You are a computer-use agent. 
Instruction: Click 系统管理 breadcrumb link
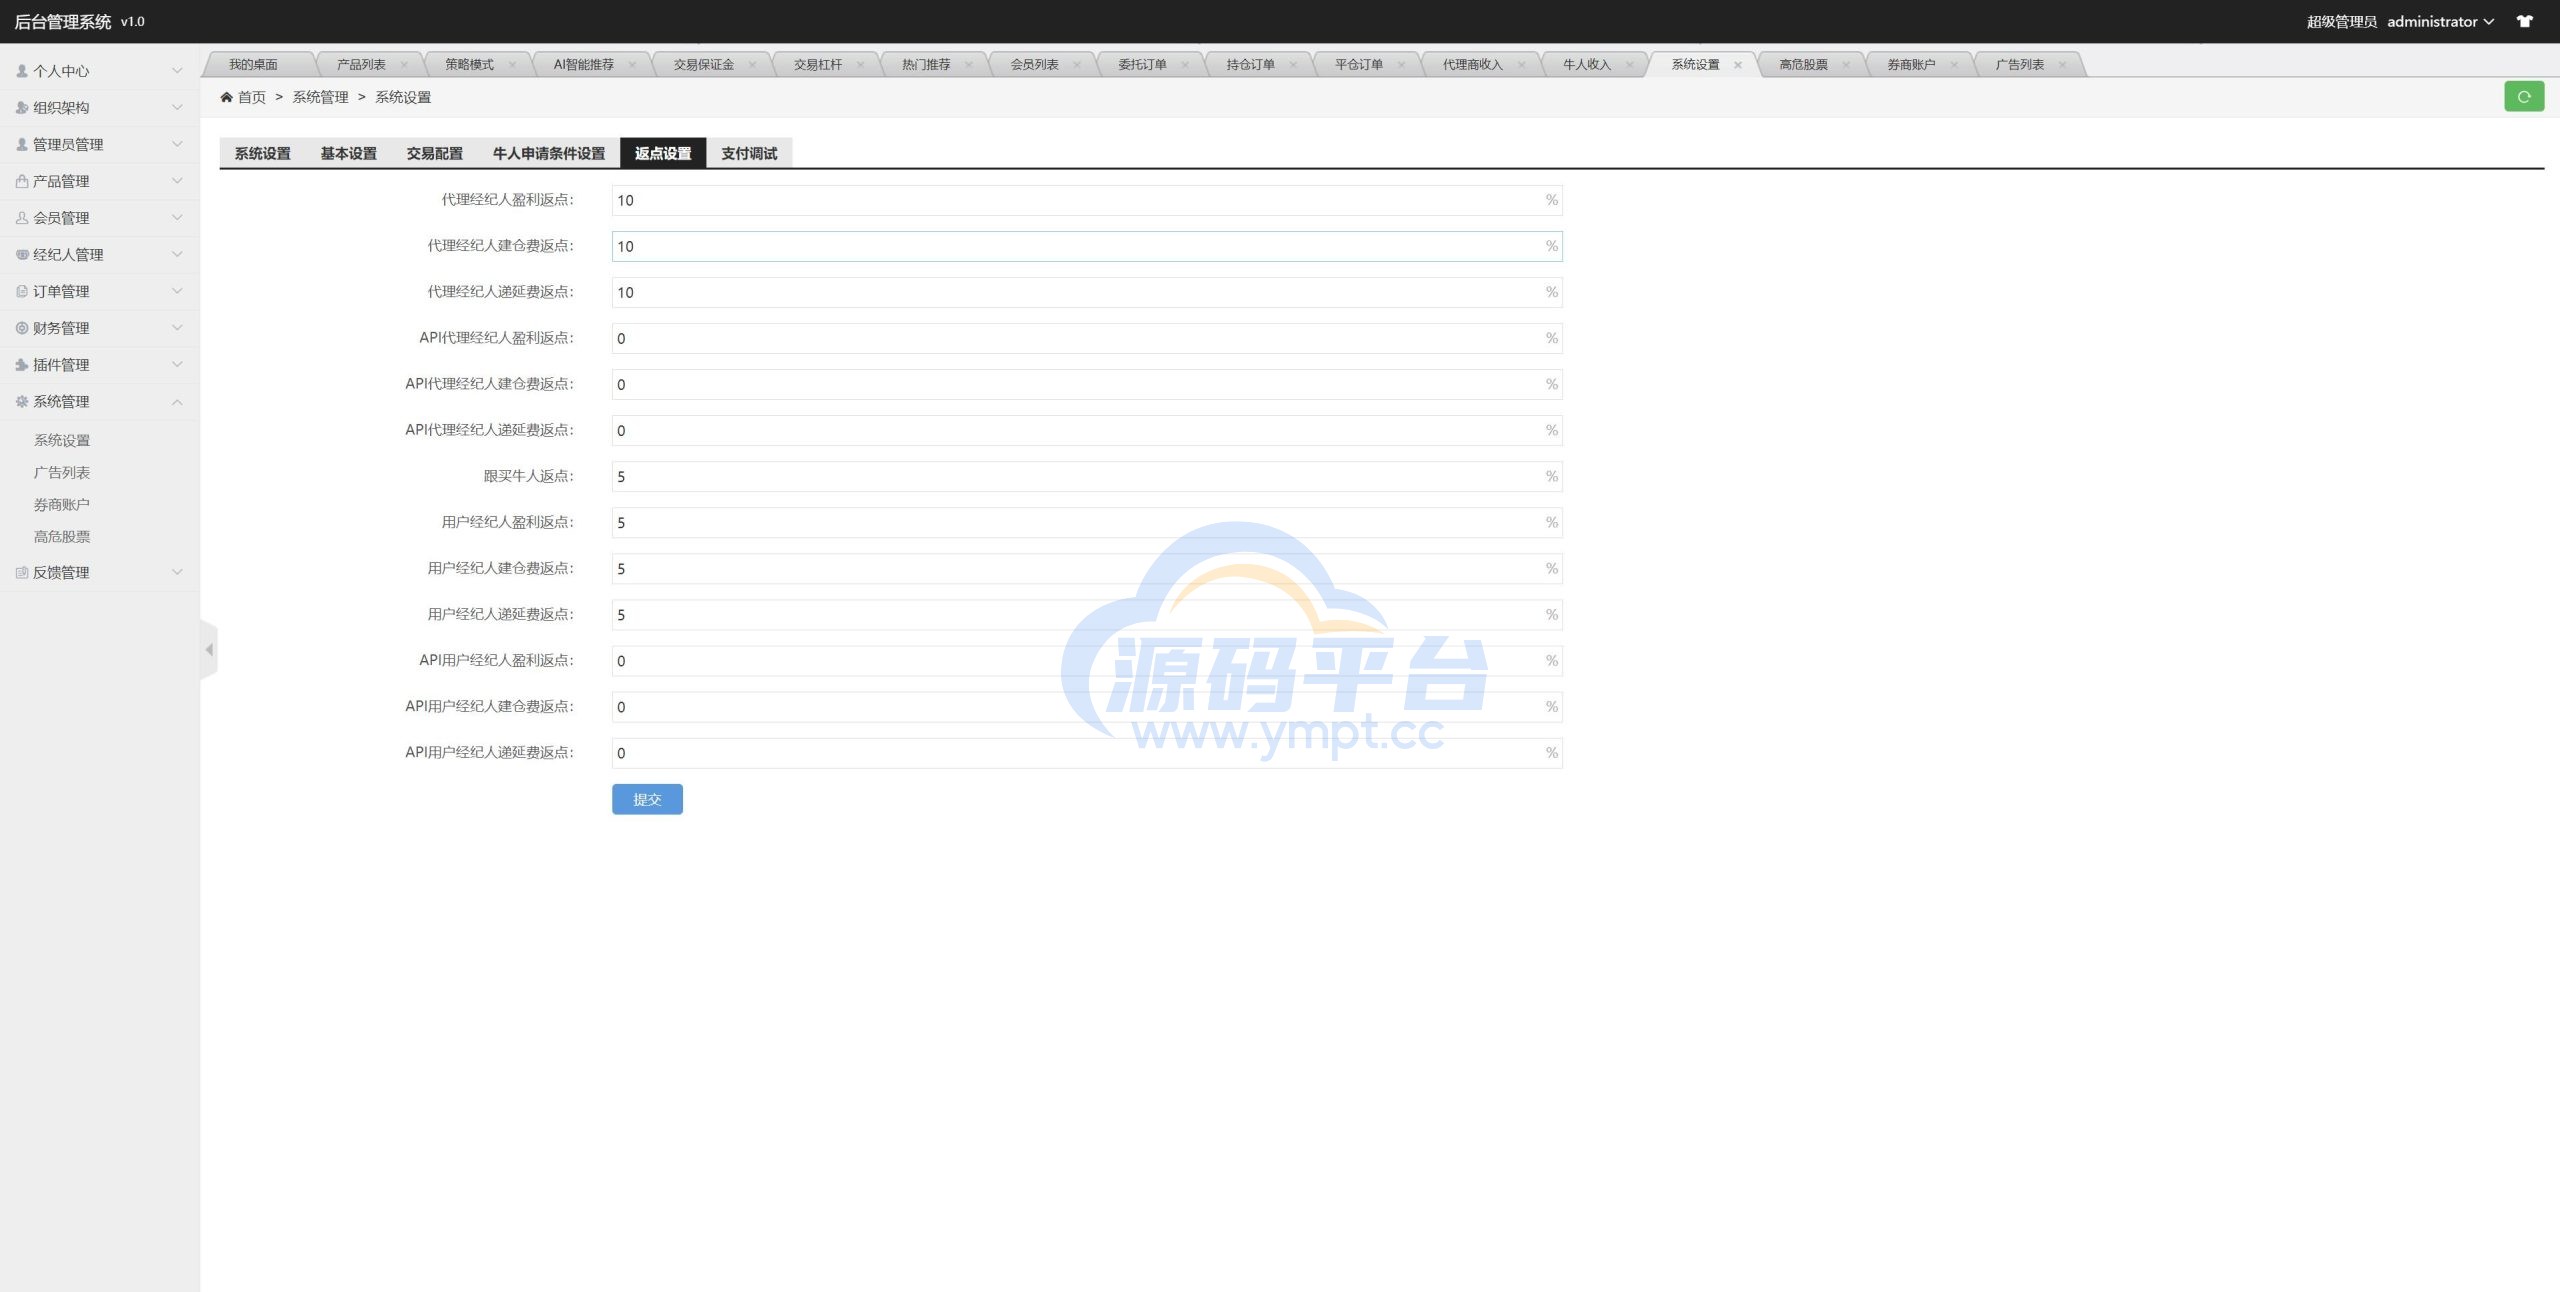pos(320,97)
